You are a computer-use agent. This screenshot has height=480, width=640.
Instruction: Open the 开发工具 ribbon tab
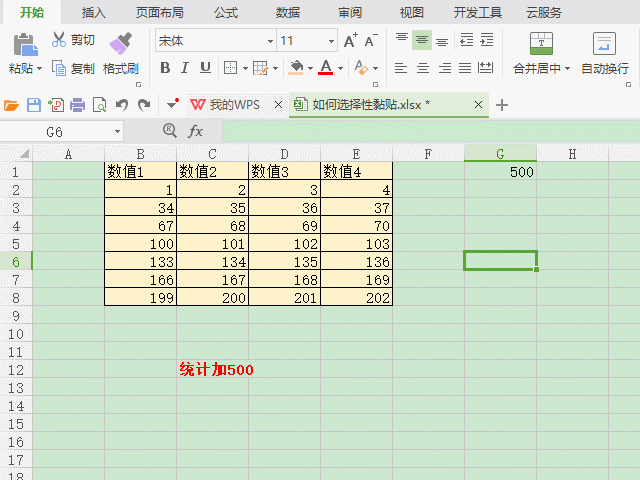point(478,12)
